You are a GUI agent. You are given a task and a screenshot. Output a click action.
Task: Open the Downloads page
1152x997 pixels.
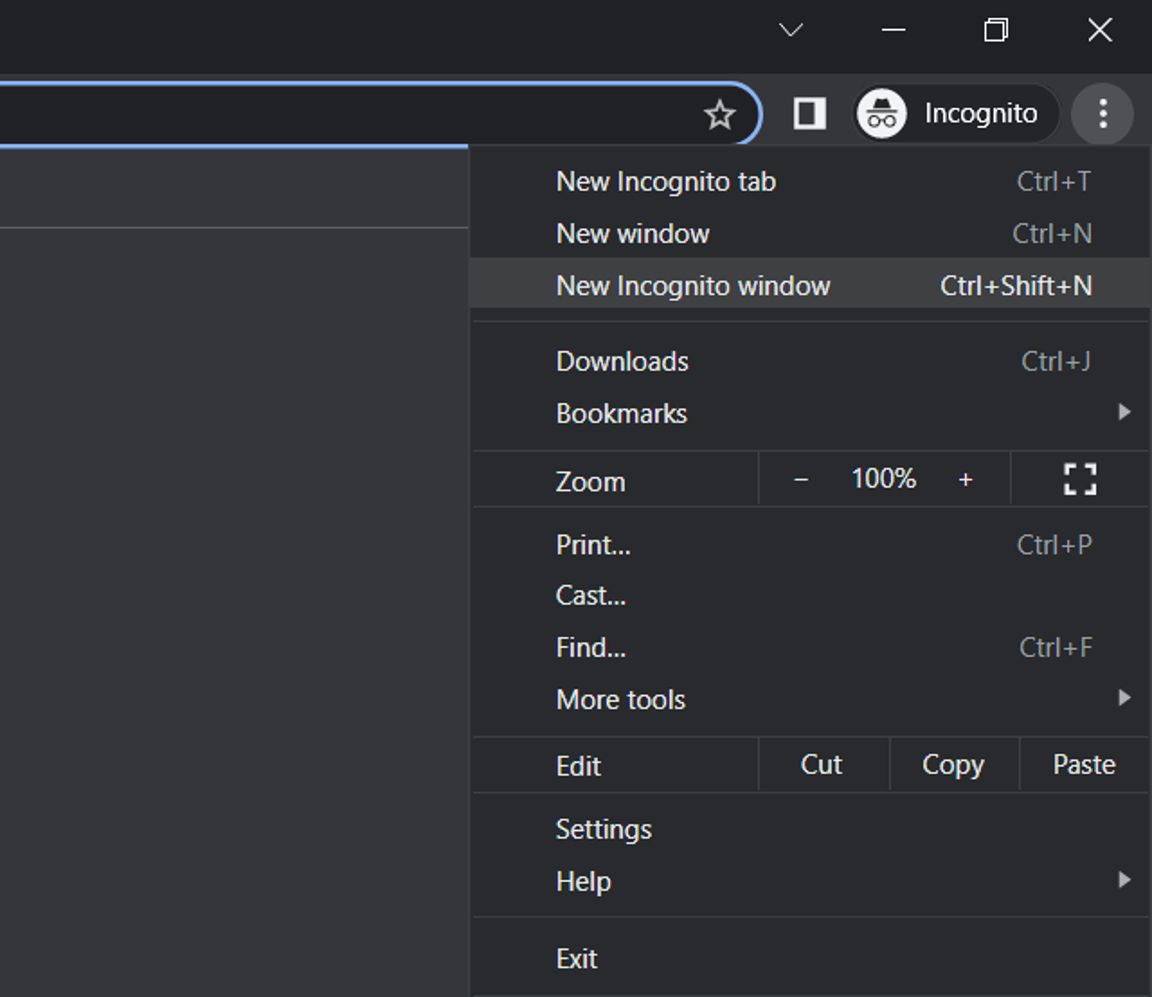(x=622, y=361)
